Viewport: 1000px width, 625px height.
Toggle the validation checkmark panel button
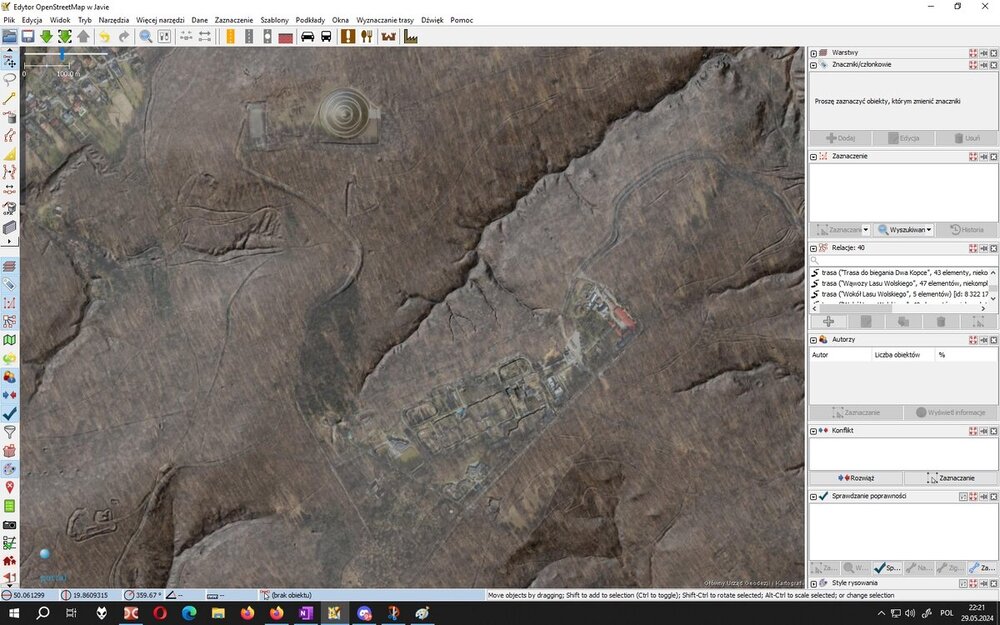point(10,412)
